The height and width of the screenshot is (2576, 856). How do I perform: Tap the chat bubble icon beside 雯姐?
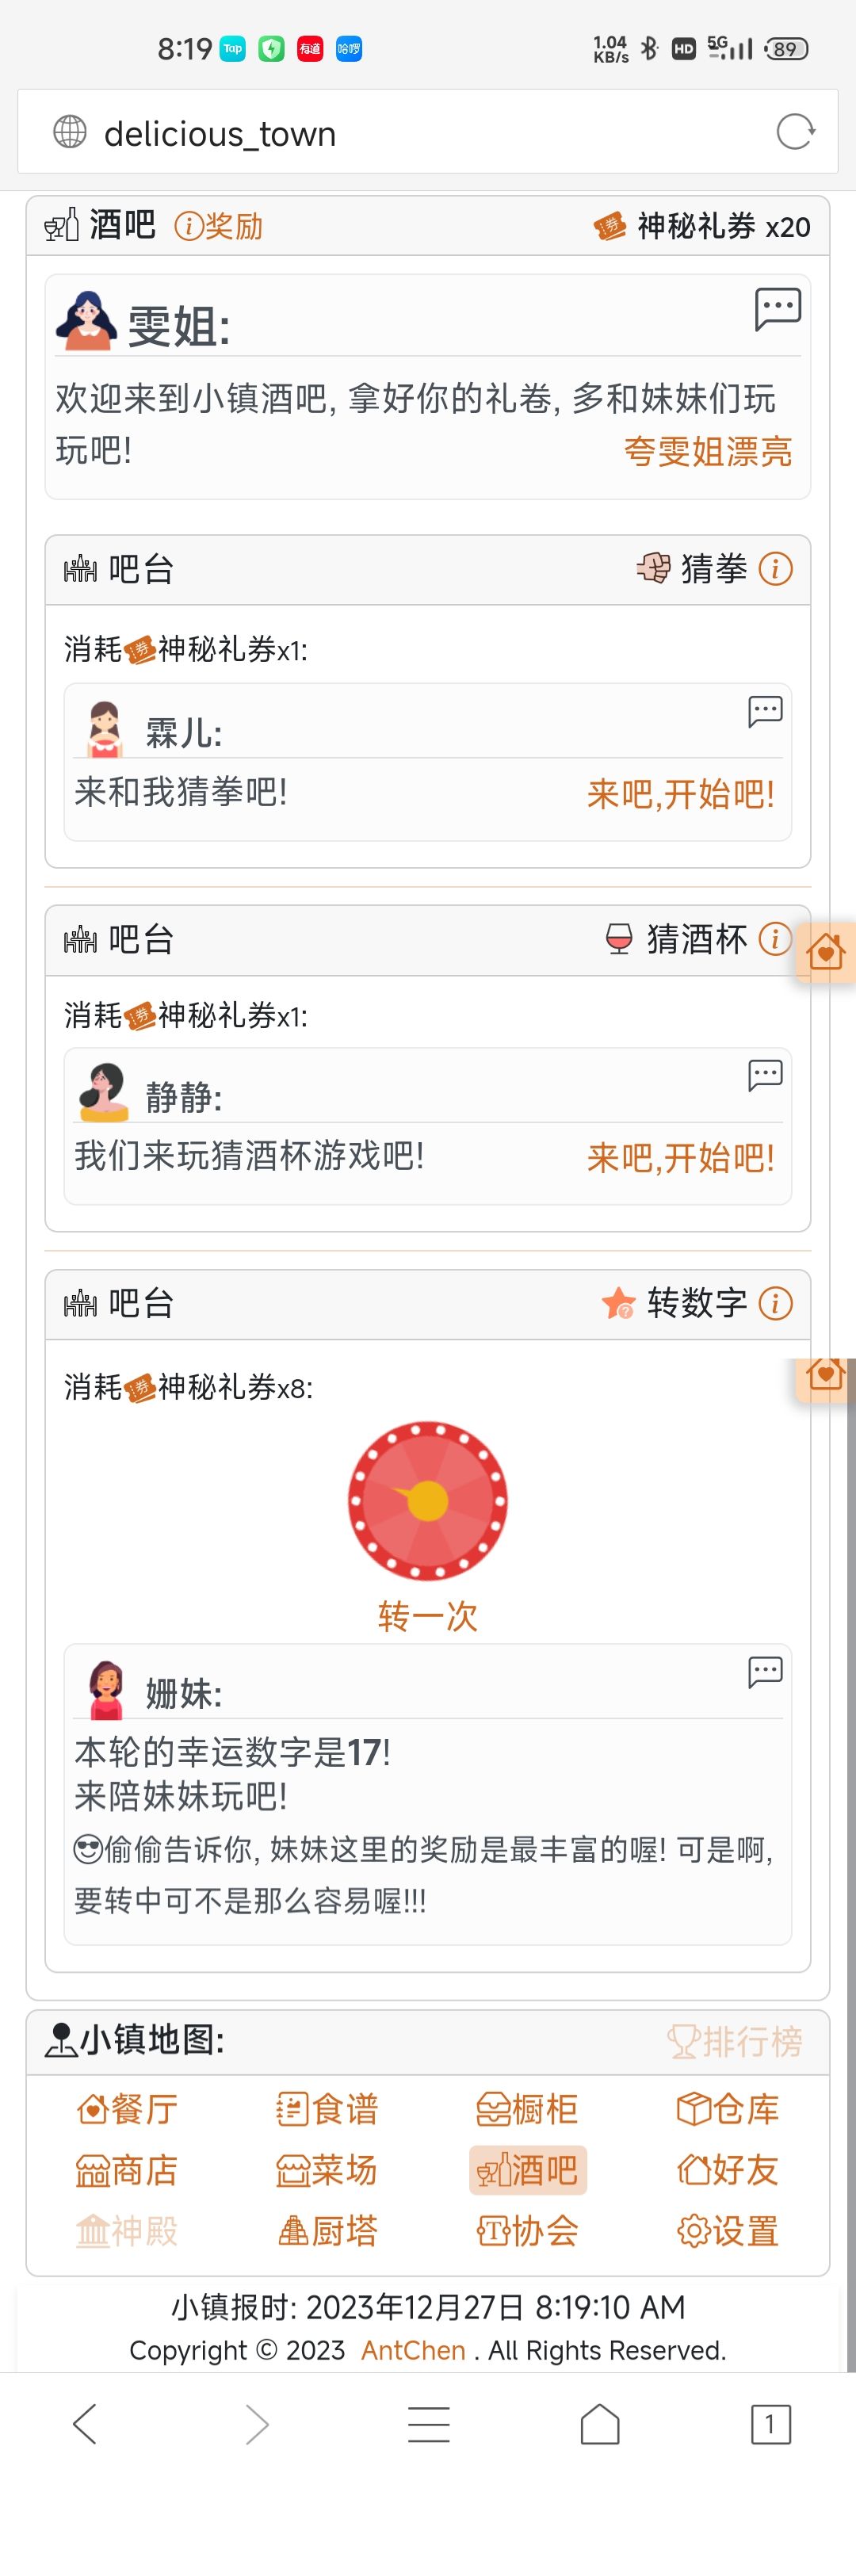click(x=777, y=309)
